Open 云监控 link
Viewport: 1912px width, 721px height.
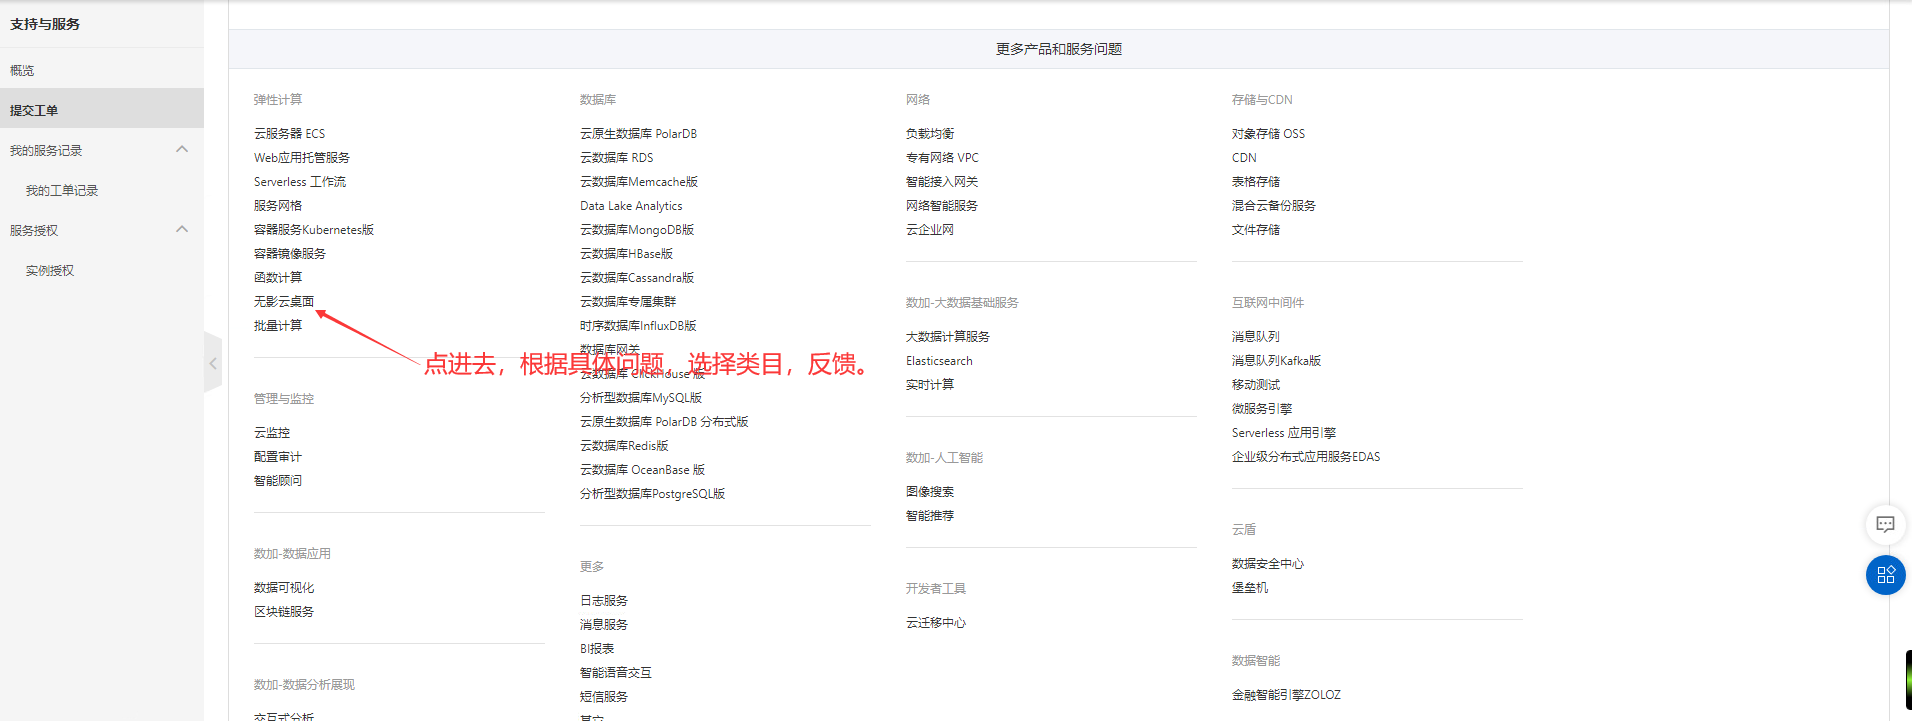point(272,432)
